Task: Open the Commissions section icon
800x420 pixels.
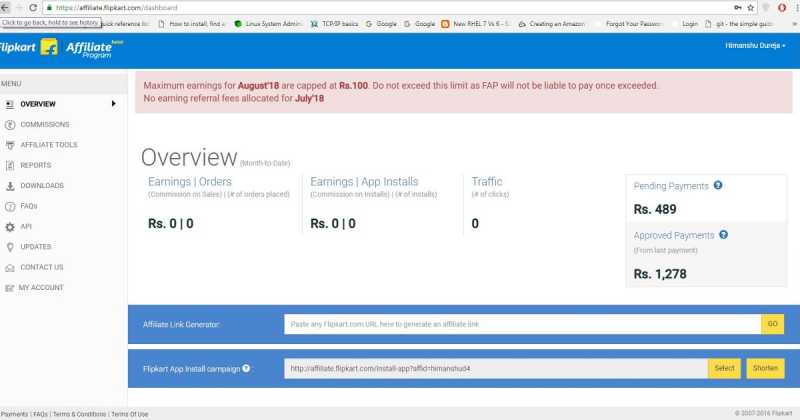Action: pyautogui.click(x=10, y=125)
